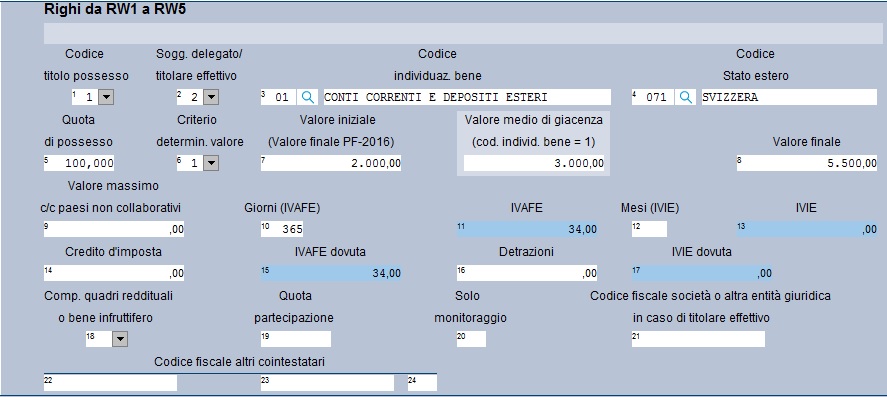Screen dimensions: 887x397
Task: Click Giorni (IVAFE) field showing 365
Action: click(282, 229)
